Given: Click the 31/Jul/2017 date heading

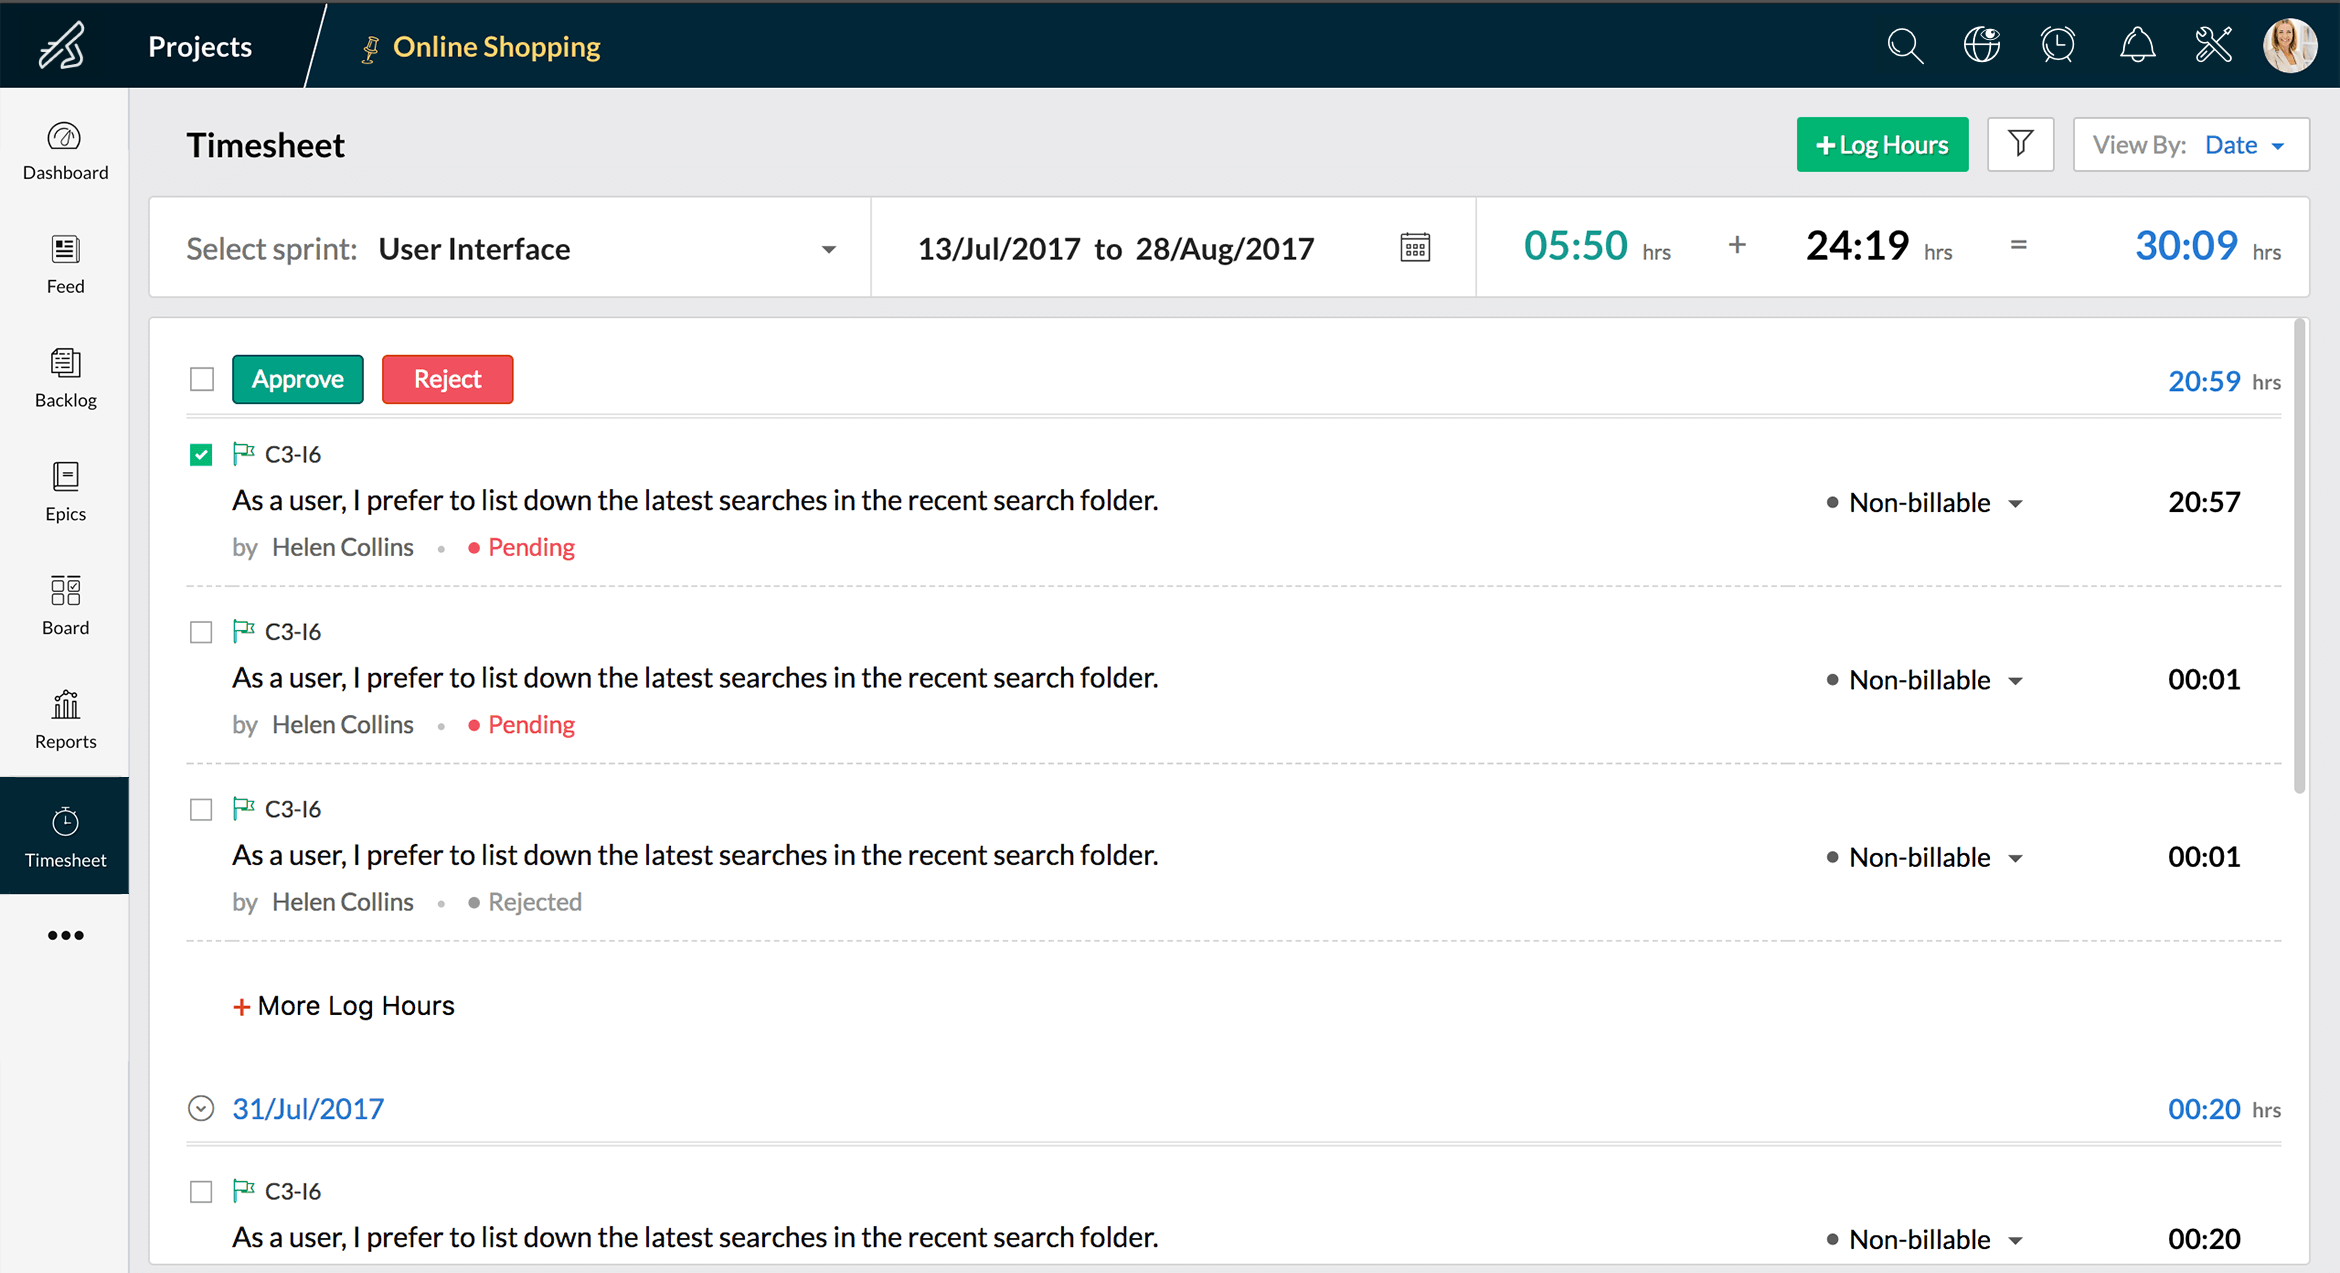Looking at the screenshot, I should (308, 1108).
